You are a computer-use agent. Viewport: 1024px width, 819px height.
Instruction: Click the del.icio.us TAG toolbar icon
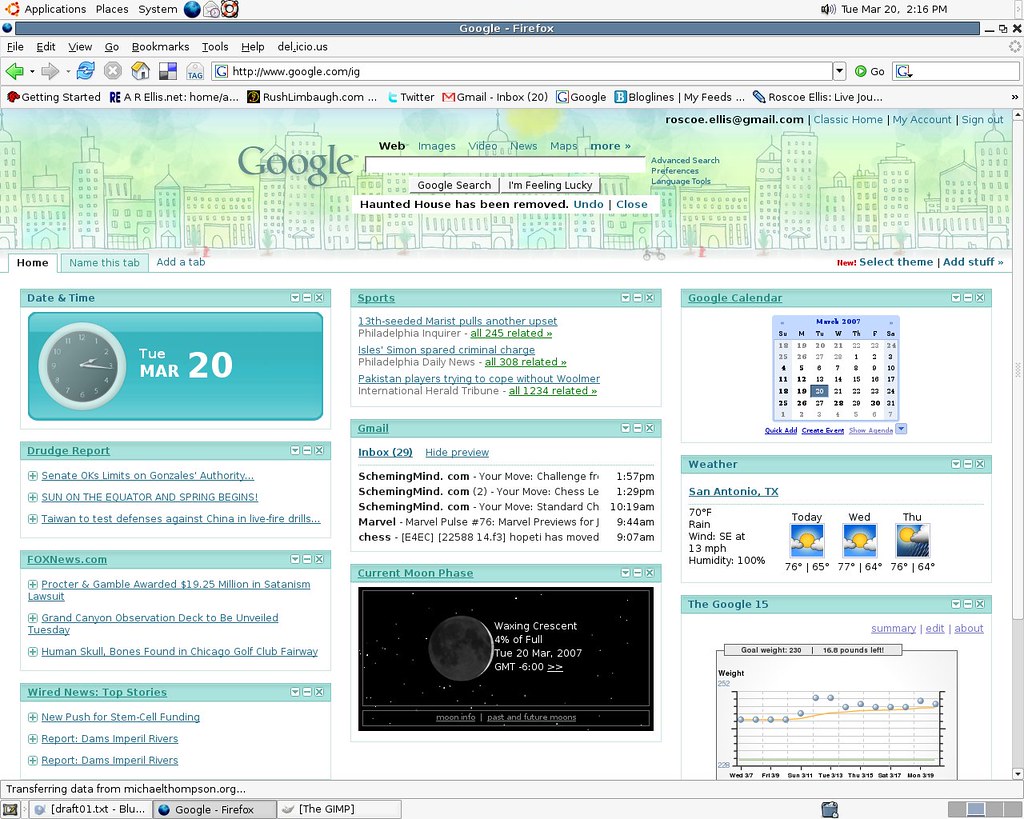coord(194,71)
